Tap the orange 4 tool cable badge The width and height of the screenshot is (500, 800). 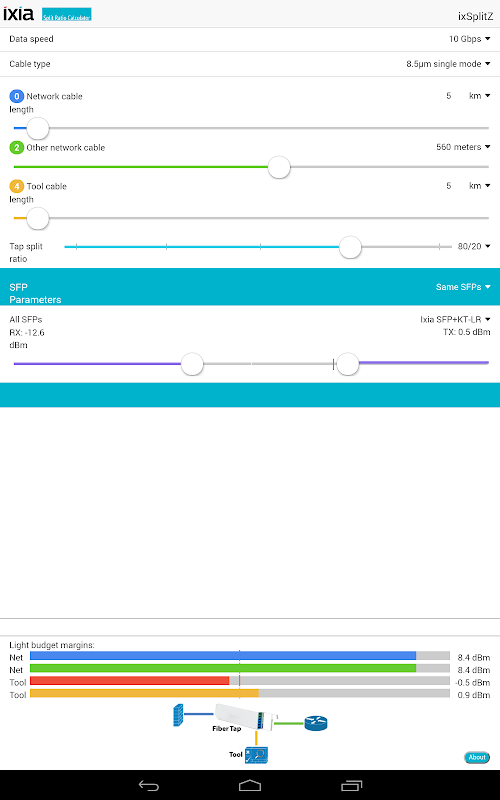17,186
